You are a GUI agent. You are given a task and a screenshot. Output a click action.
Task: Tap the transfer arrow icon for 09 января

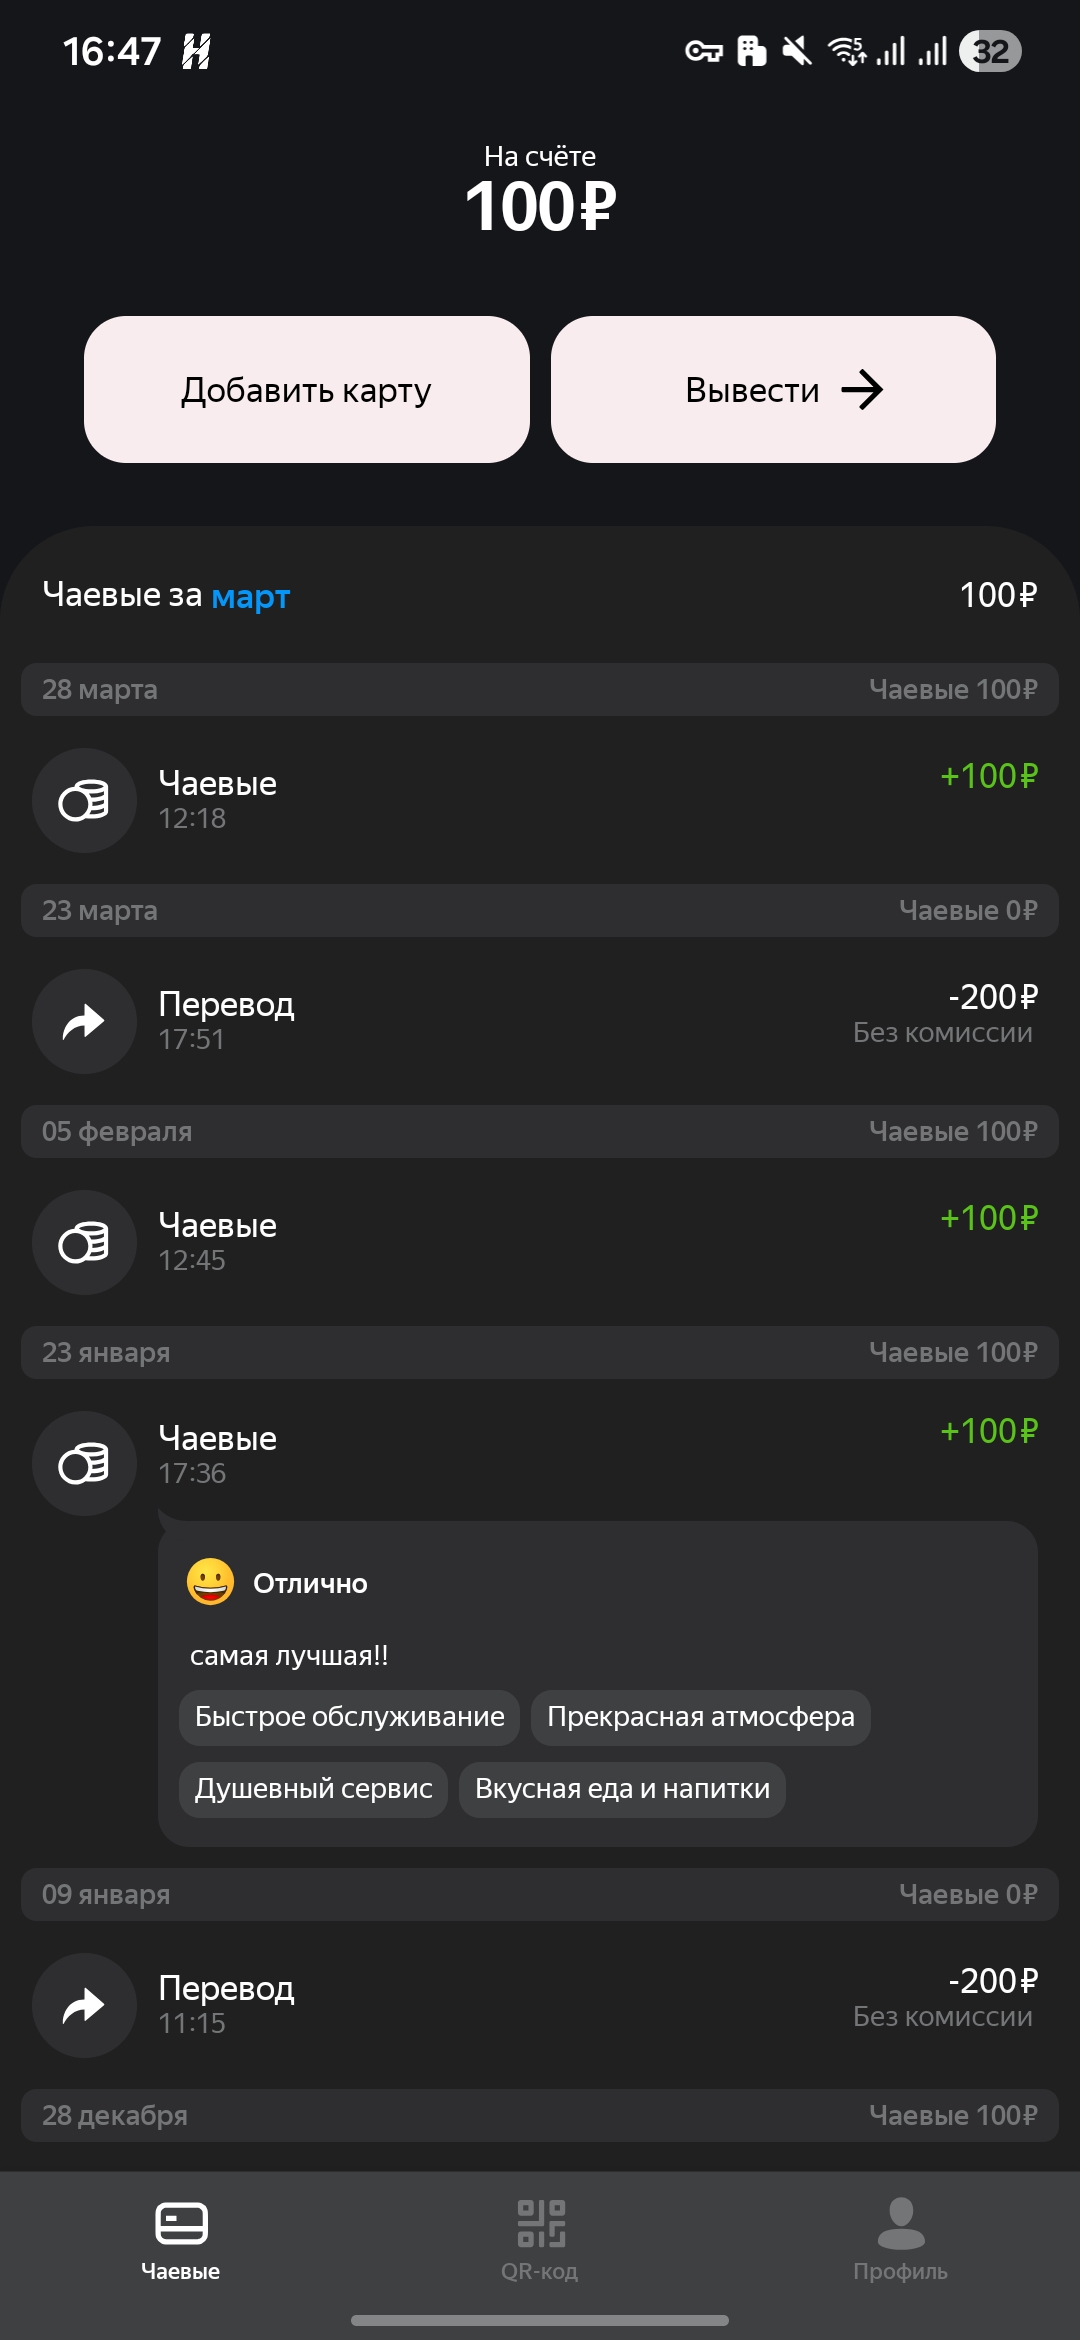click(x=84, y=2006)
